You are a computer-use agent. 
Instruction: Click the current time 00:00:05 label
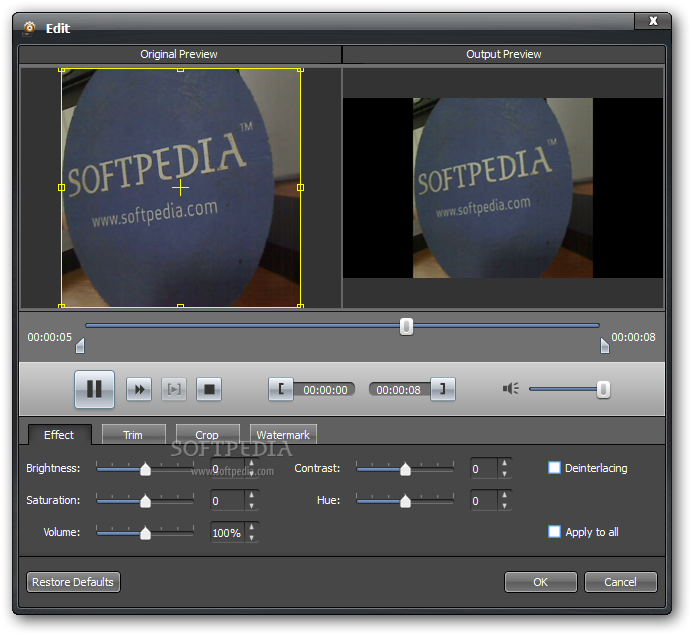(49, 337)
